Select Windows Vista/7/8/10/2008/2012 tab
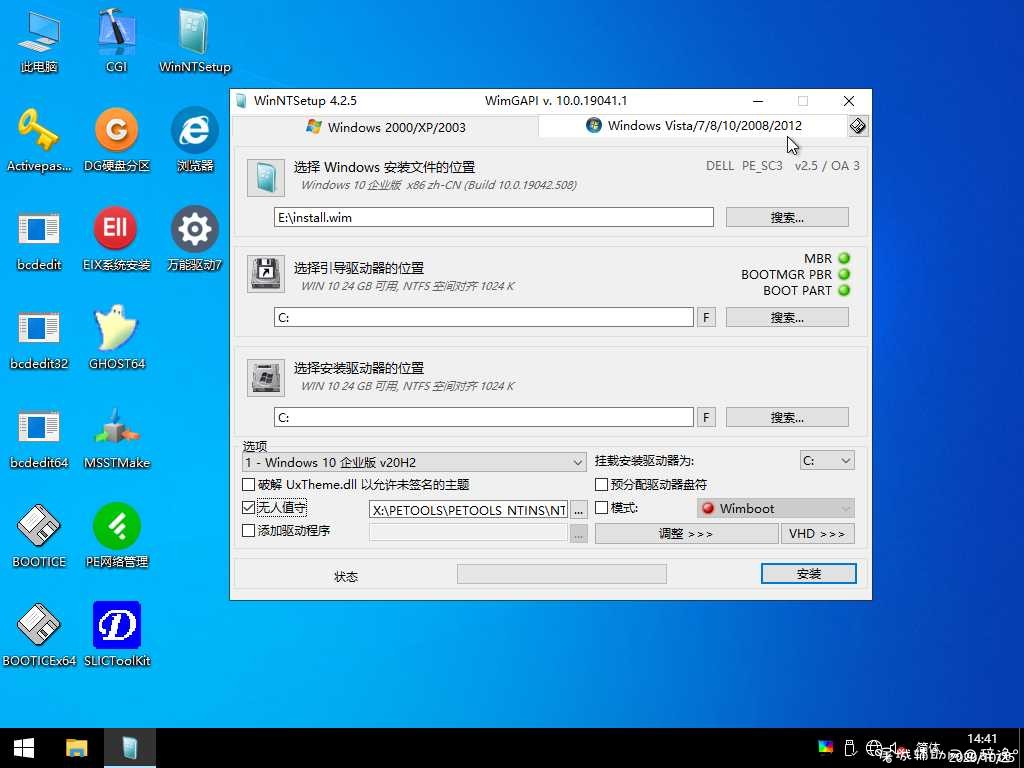Image resolution: width=1024 pixels, height=768 pixels. [694, 125]
